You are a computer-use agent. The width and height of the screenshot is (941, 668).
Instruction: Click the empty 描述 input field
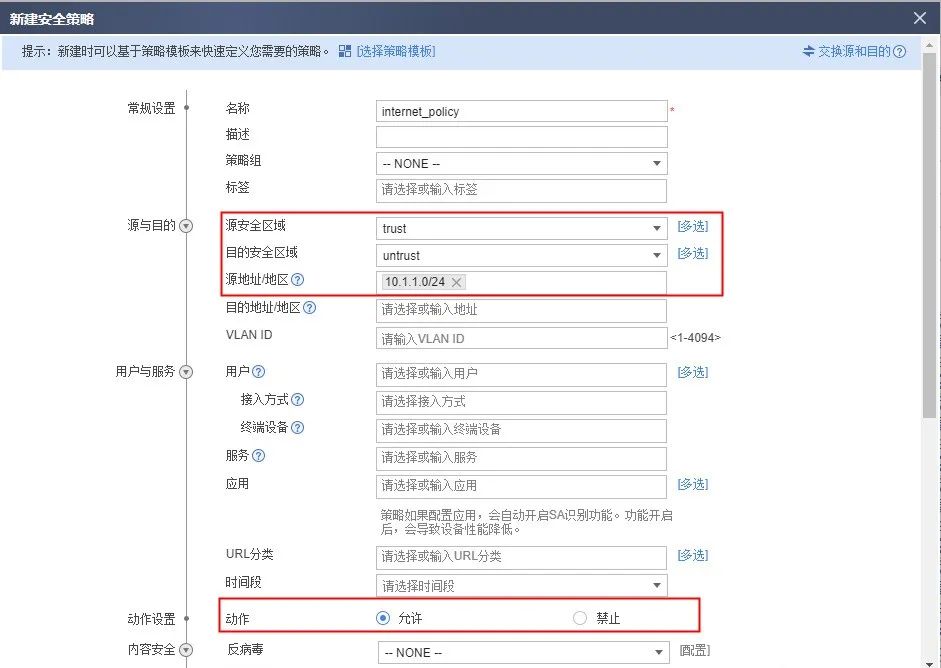(522, 137)
